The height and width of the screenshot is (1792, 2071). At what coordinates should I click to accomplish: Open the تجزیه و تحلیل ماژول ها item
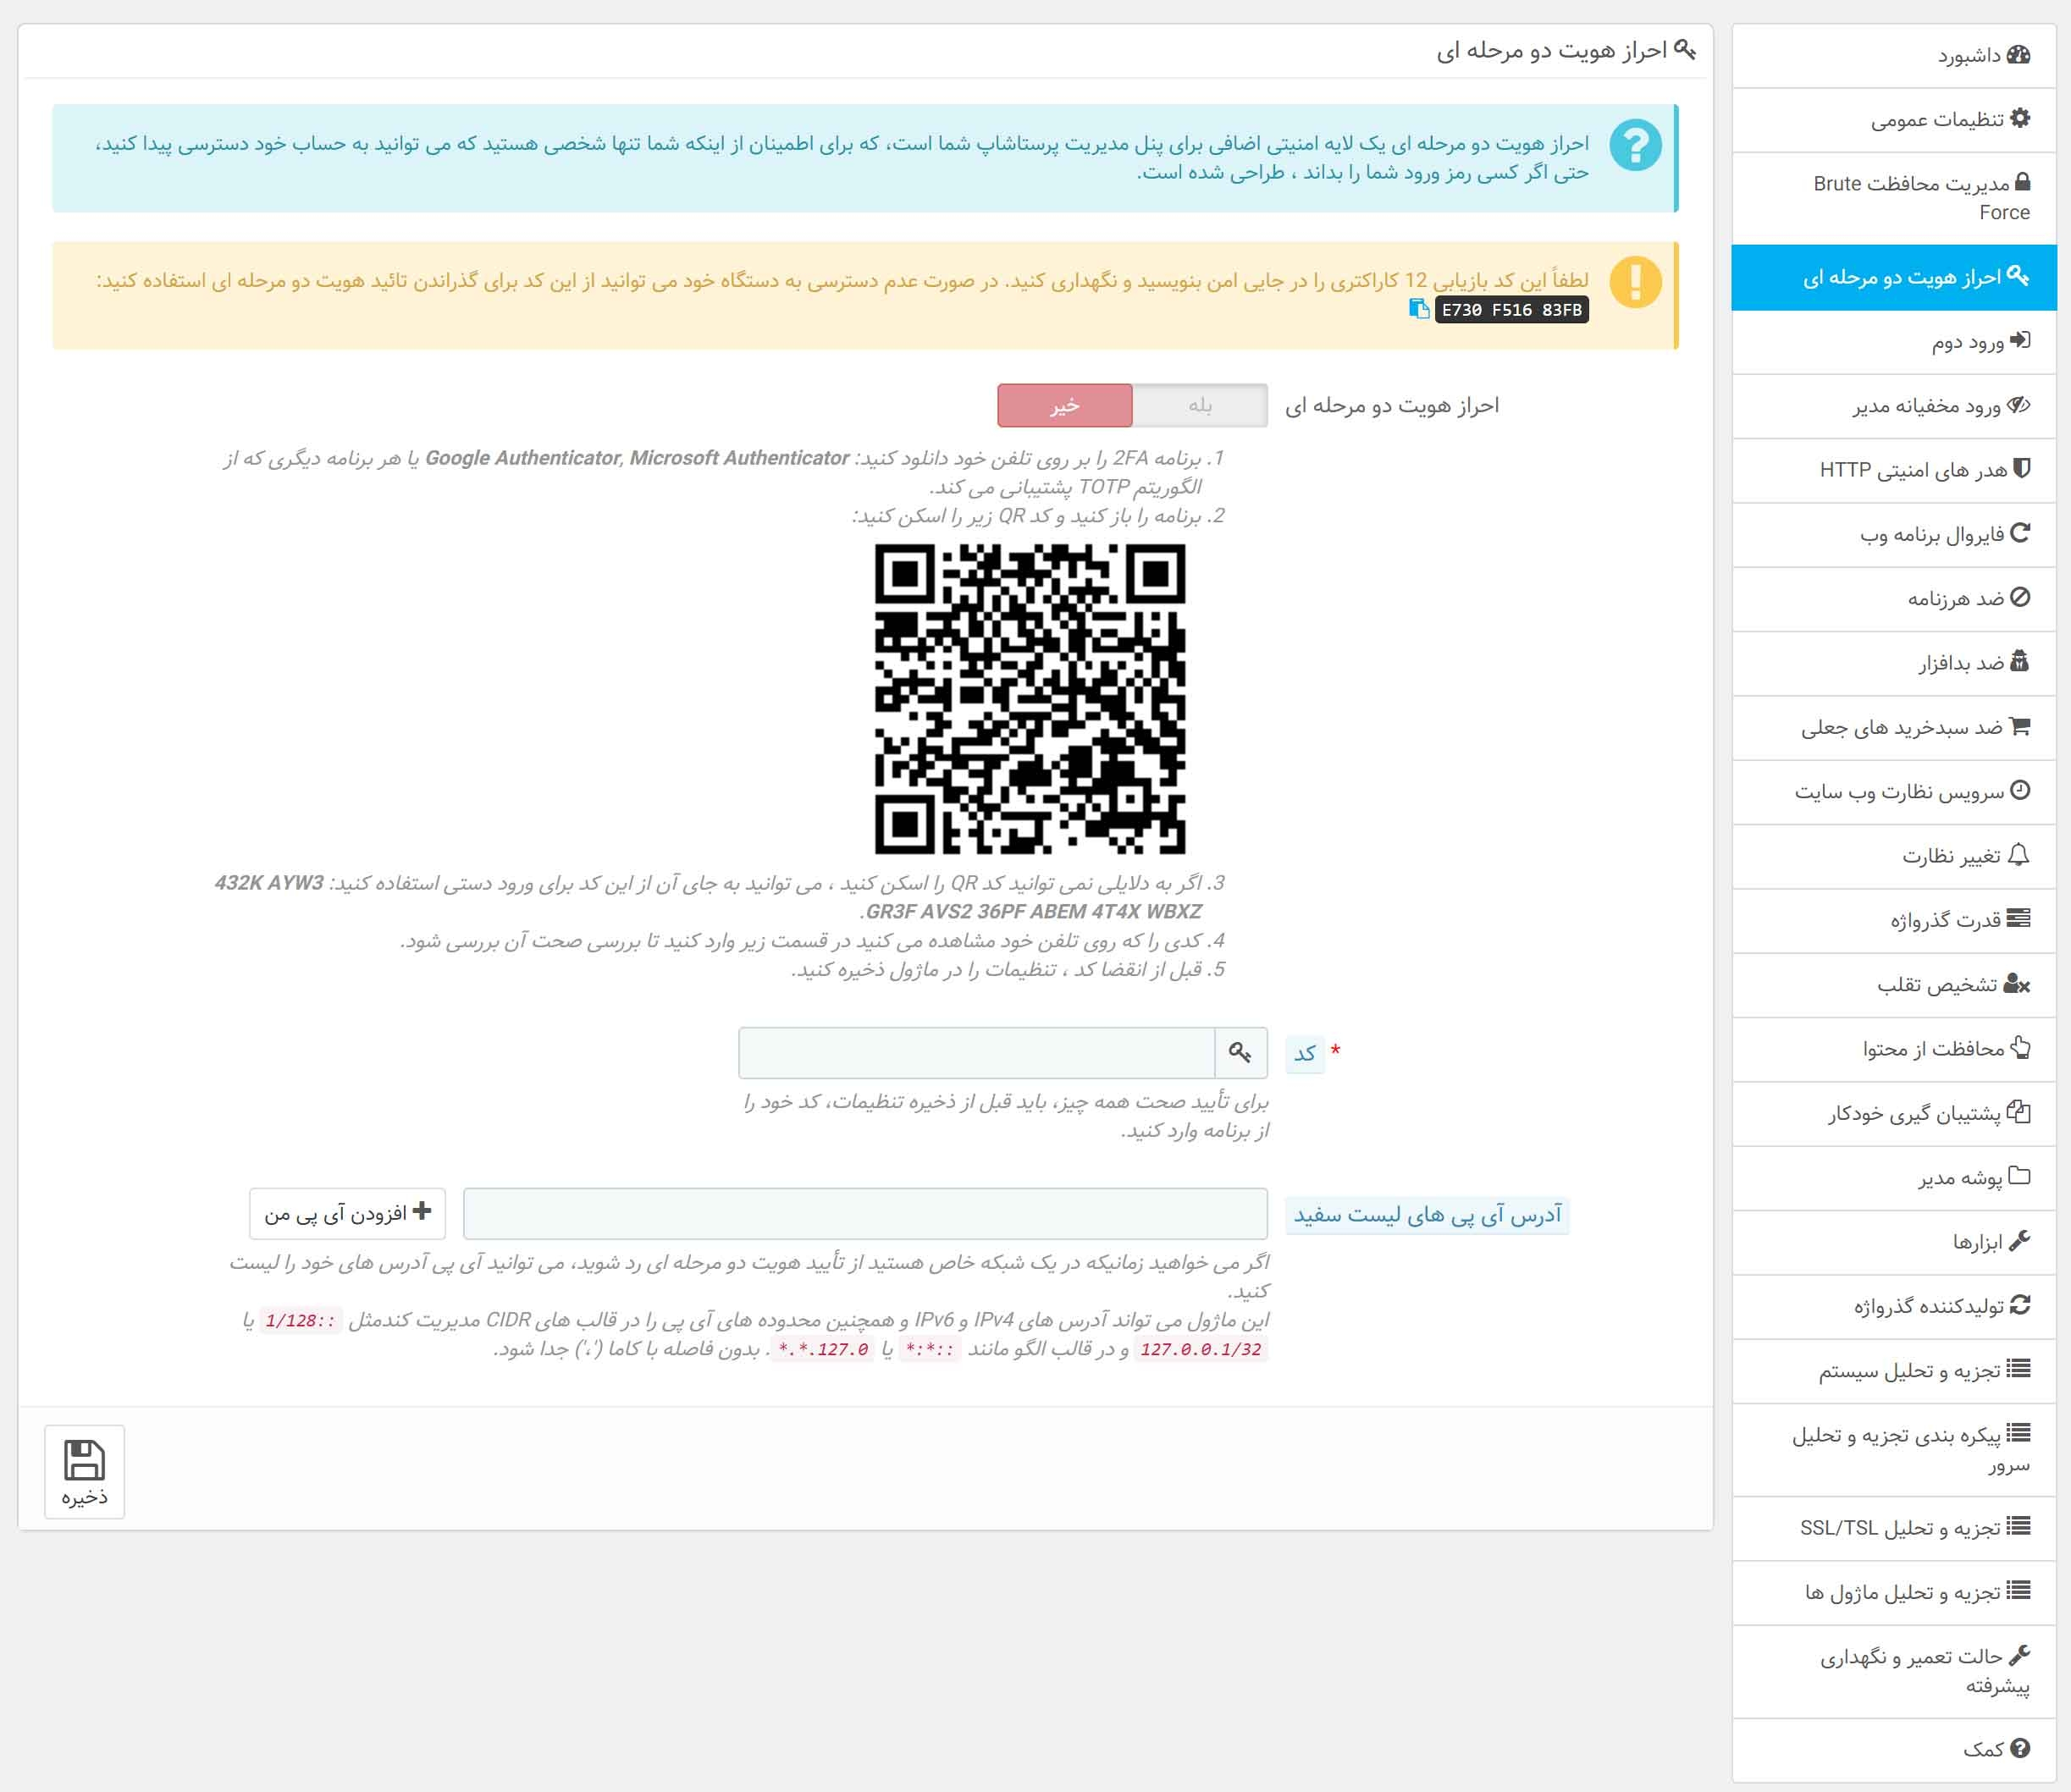pyautogui.click(x=1893, y=1593)
